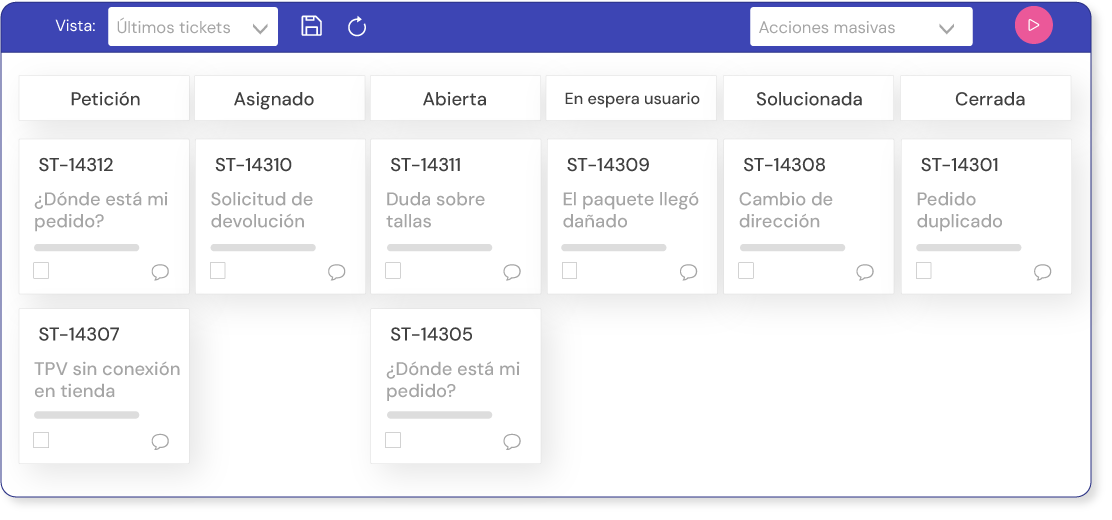Viewport: 1112px width, 520px height.
Task: Select the Solucionada column header
Action: click(x=808, y=99)
